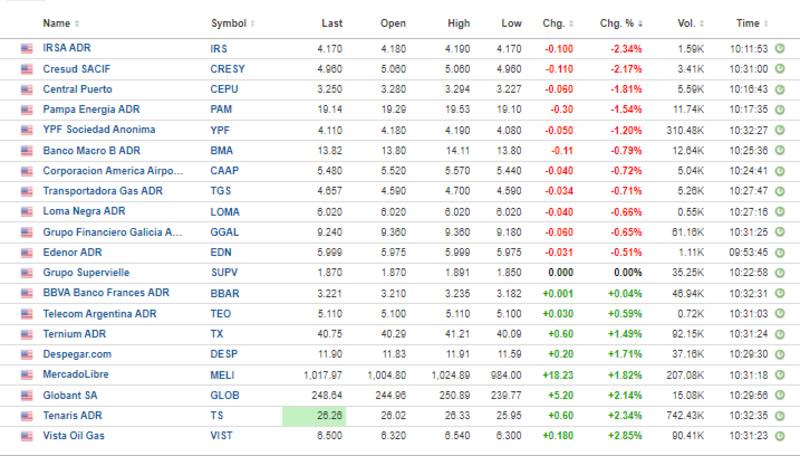
Task: Click the clock icon in the Tenaris ADR row
Action: pos(778,416)
